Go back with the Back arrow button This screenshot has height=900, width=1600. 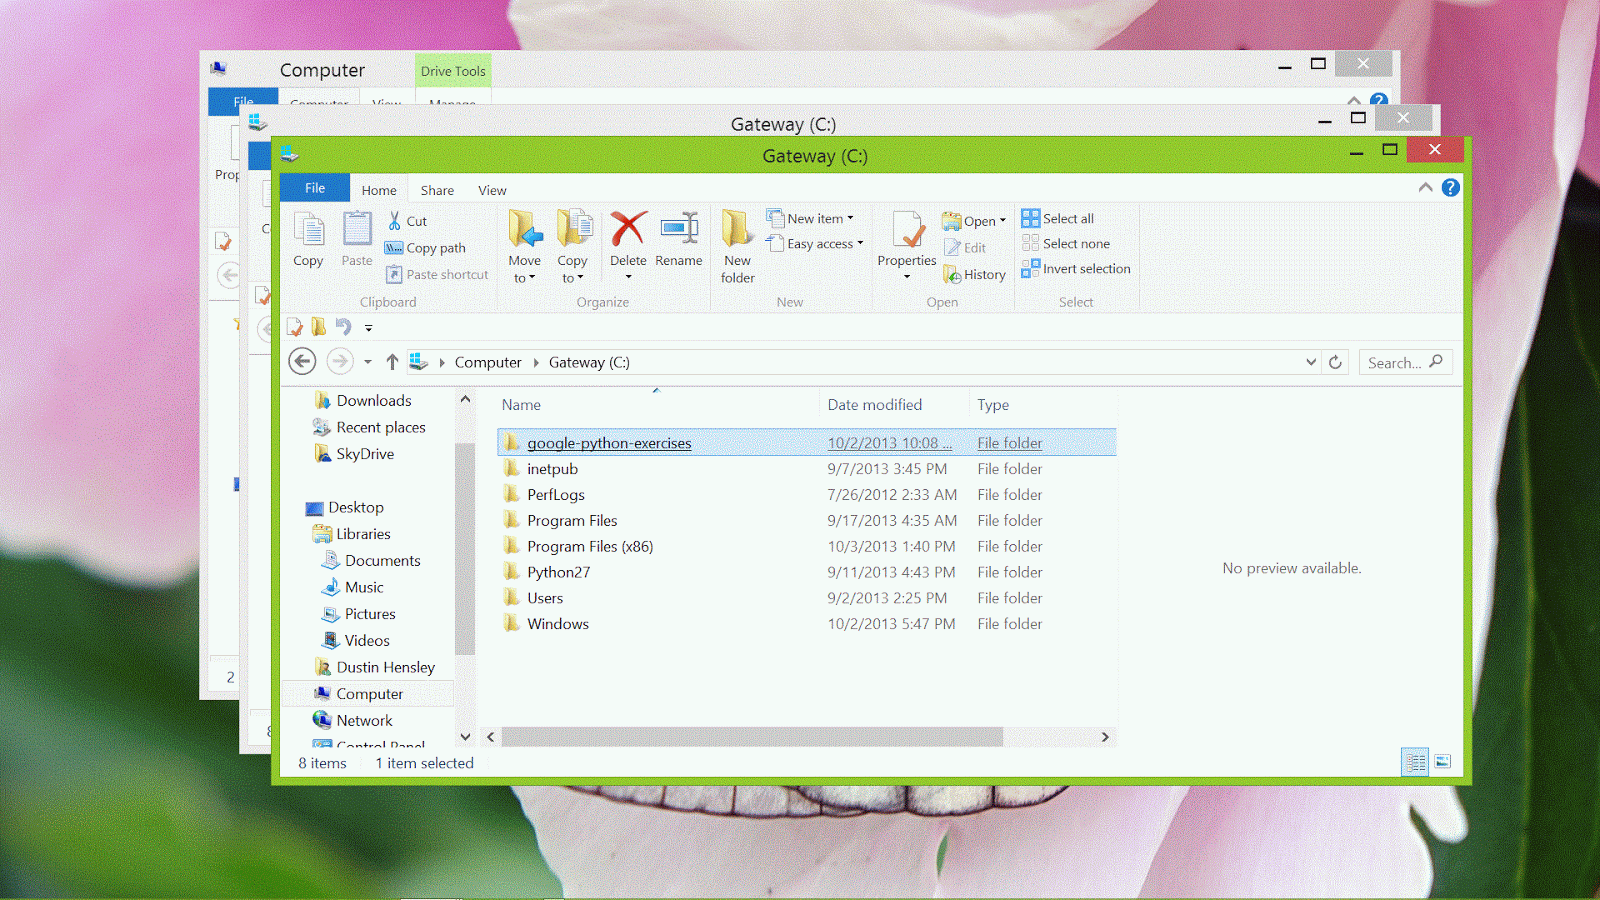click(302, 362)
